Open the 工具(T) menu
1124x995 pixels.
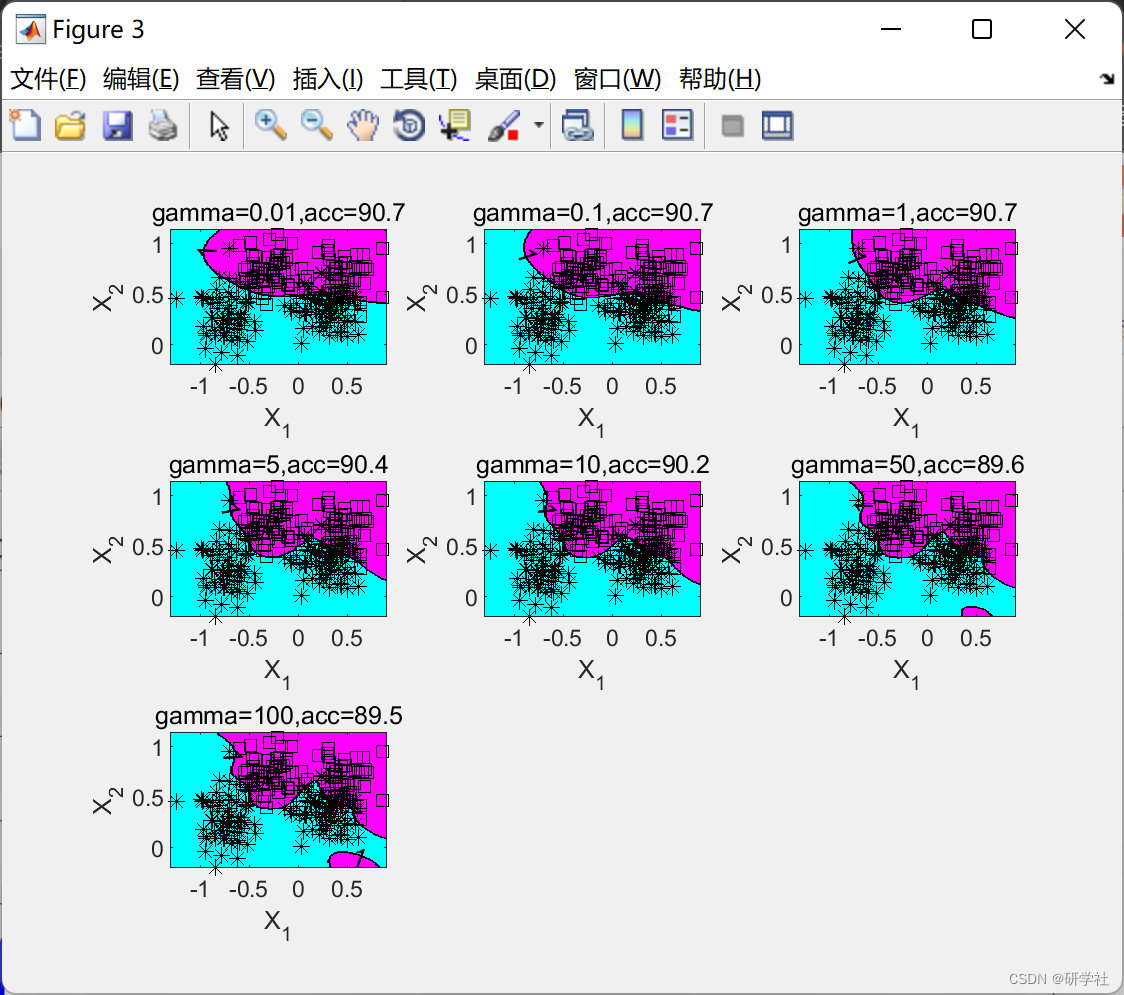click(419, 79)
